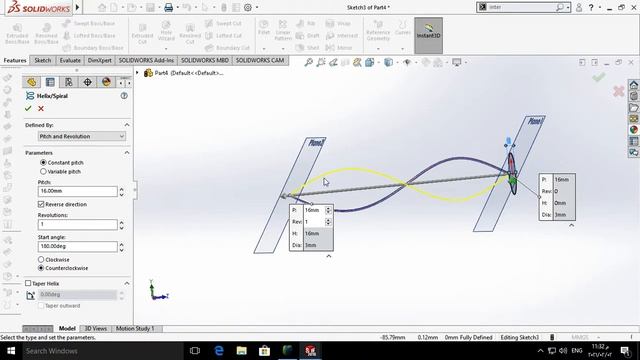
Task: Open the SOLIDWORKS CAM tab
Action: pyautogui.click(x=260, y=60)
